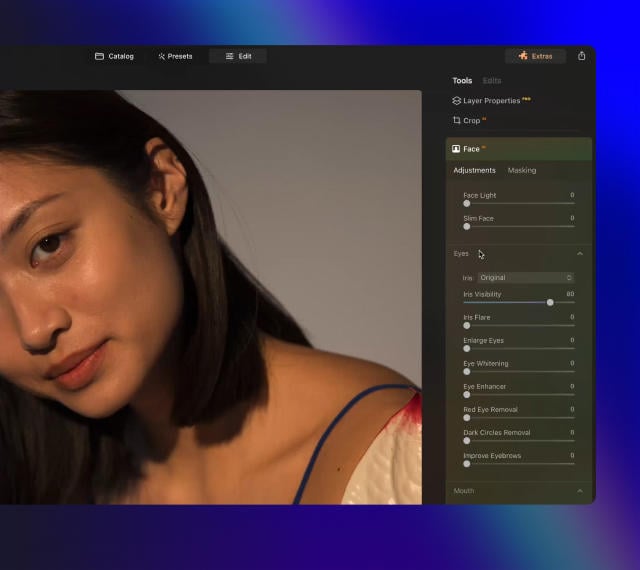Select the Tools panel tab
The image size is (640, 570).
point(462,81)
